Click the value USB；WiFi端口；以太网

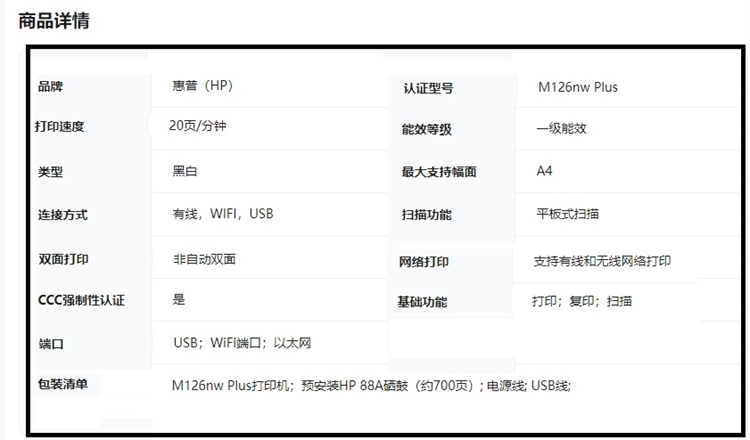(243, 343)
